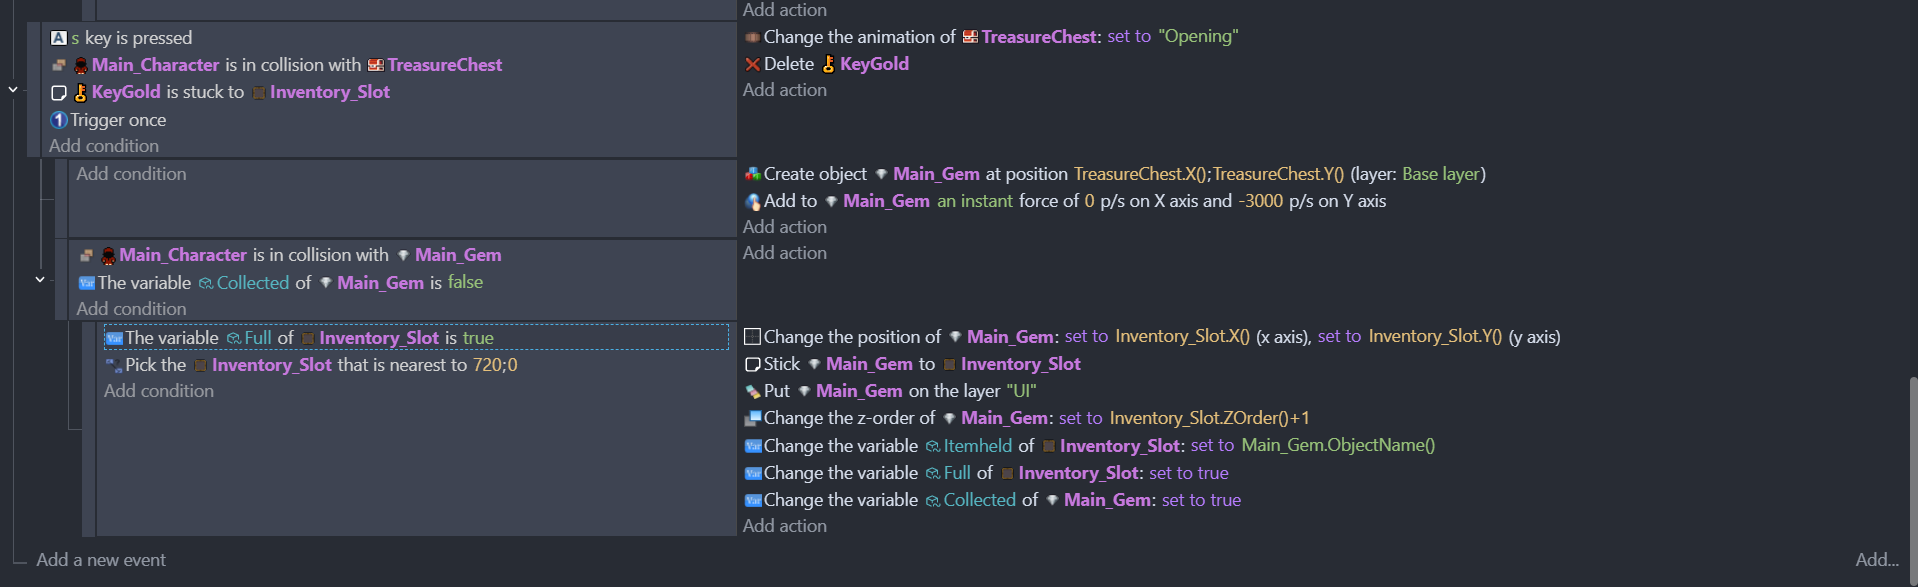Viewport: 1918px width, 587px height.
Task: Click the vertical scrollbar thumb
Action: 1913,462
